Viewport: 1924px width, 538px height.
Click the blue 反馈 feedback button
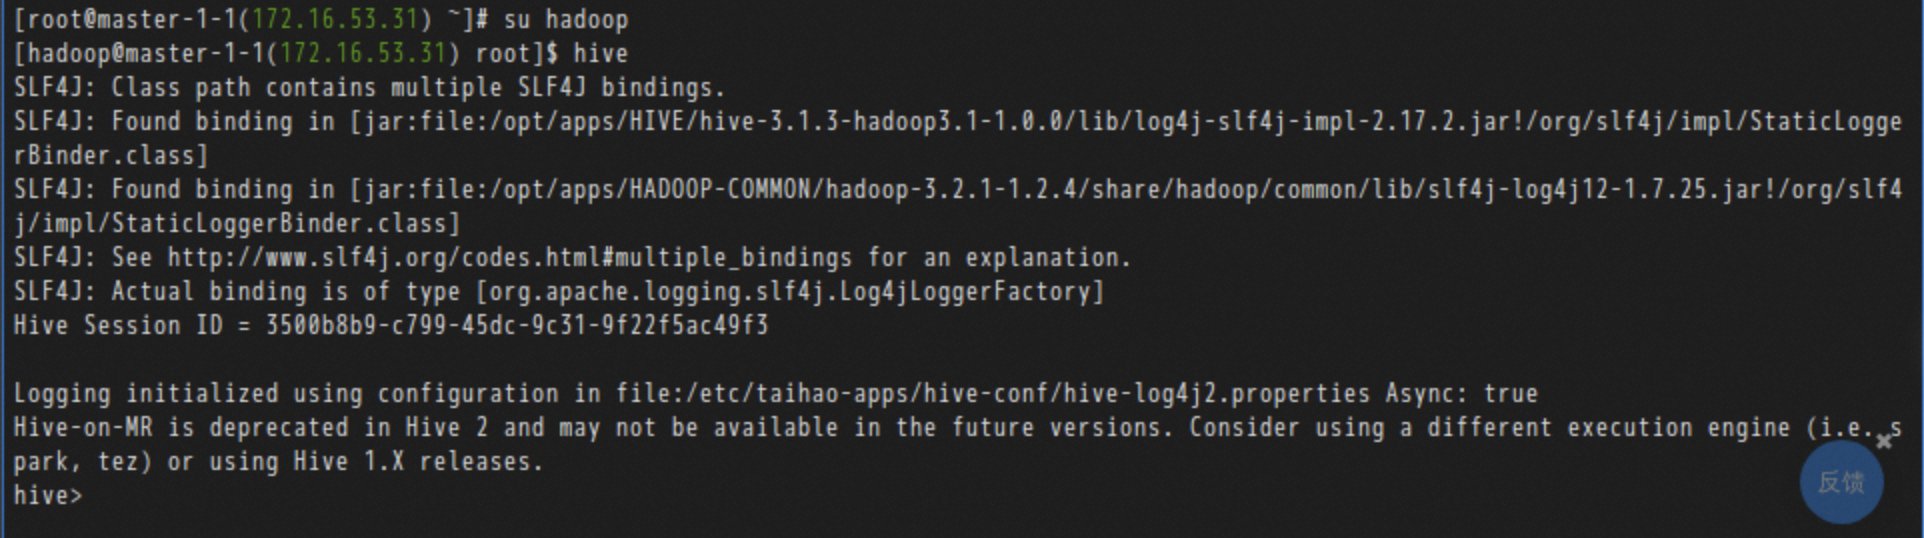(x=1841, y=482)
